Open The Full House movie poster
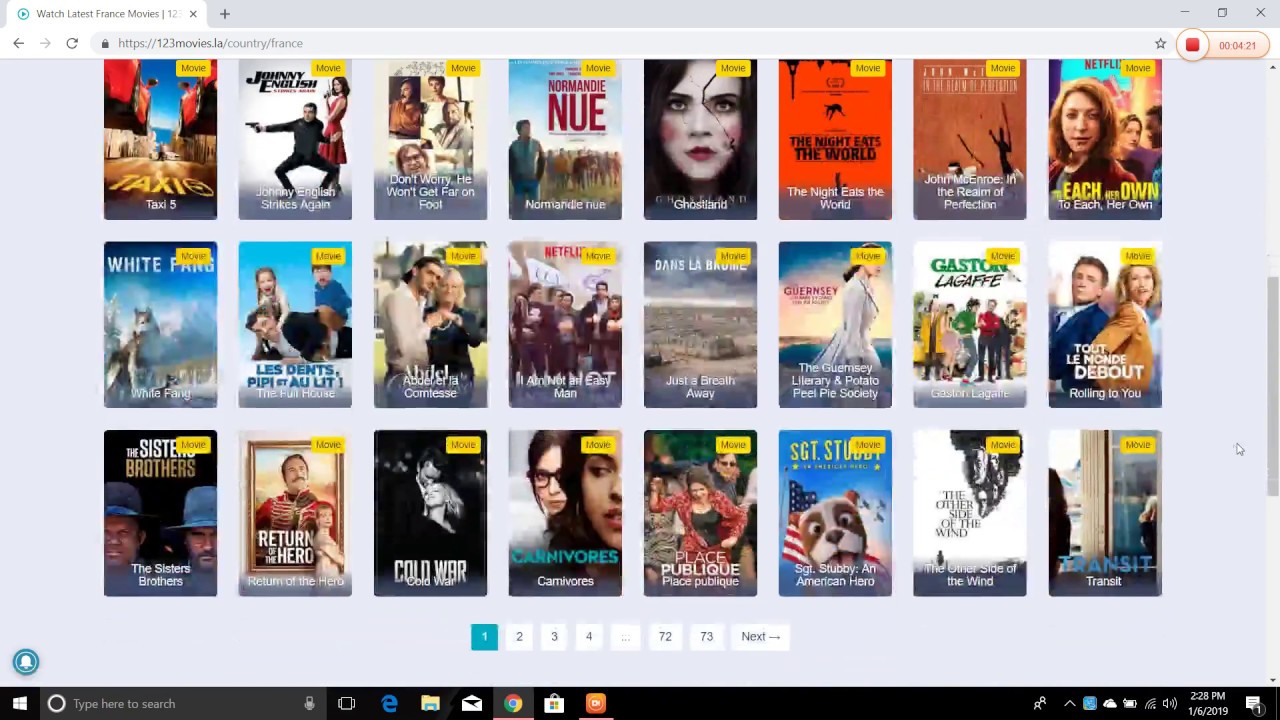Viewport: 1280px width, 720px height. [295, 325]
